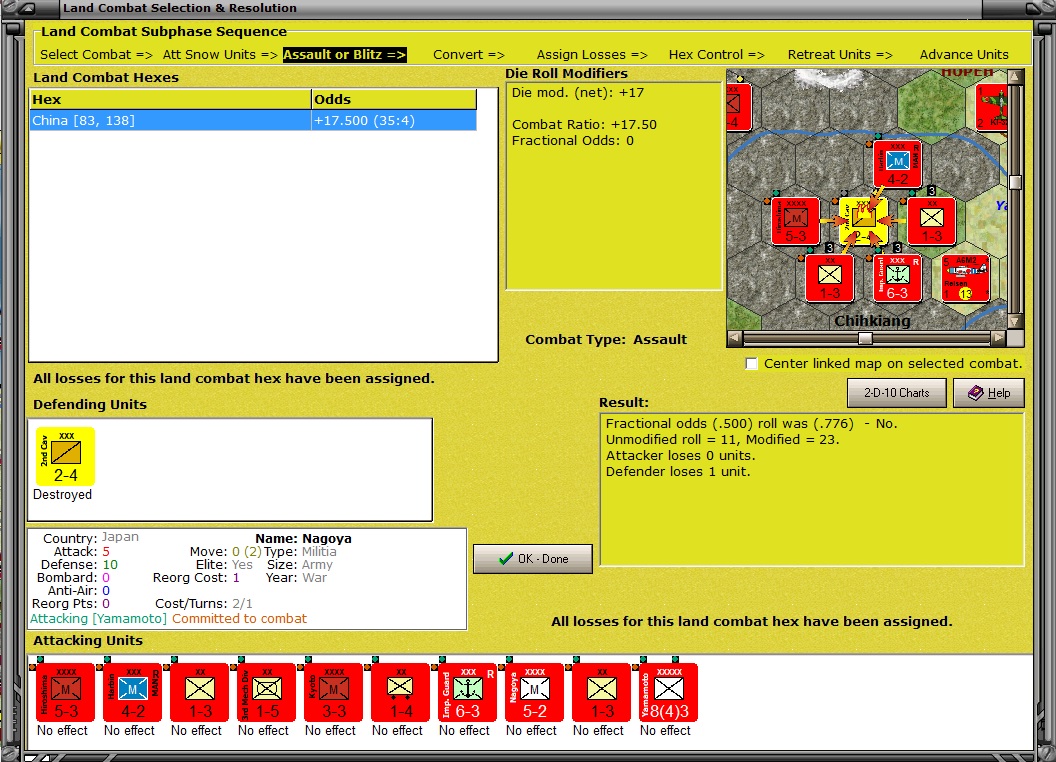
Task: Click the Defender loses 1 unit line
Action: pyautogui.click(x=678, y=472)
